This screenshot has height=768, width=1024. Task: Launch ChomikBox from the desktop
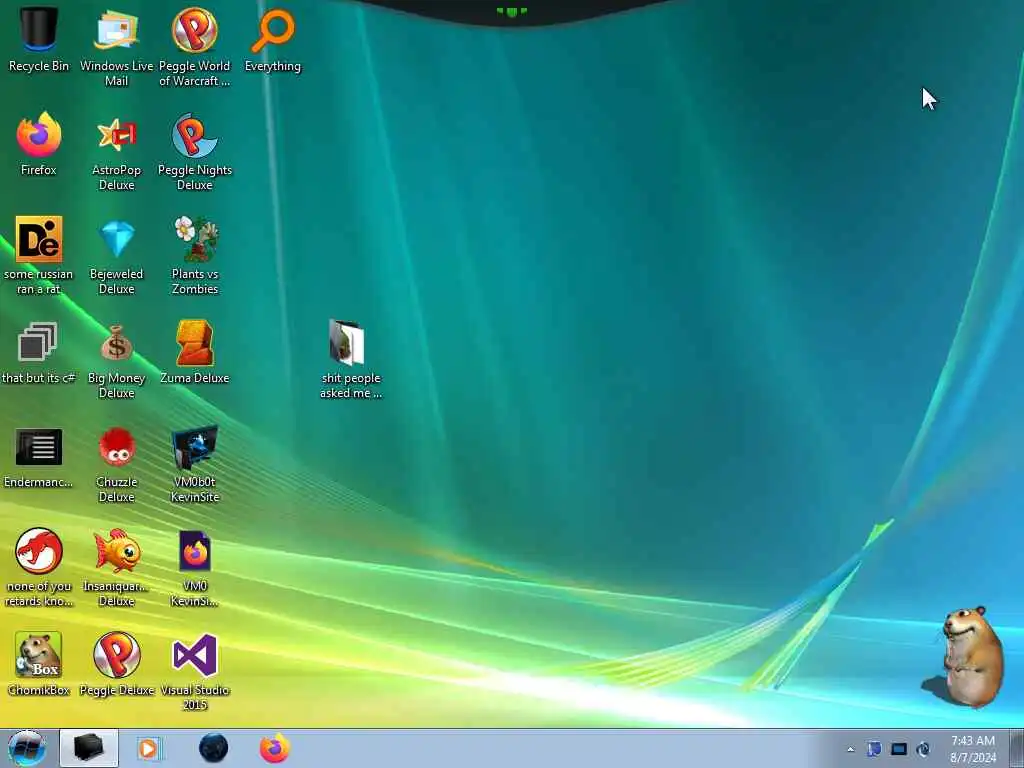[x=39, y=664]
